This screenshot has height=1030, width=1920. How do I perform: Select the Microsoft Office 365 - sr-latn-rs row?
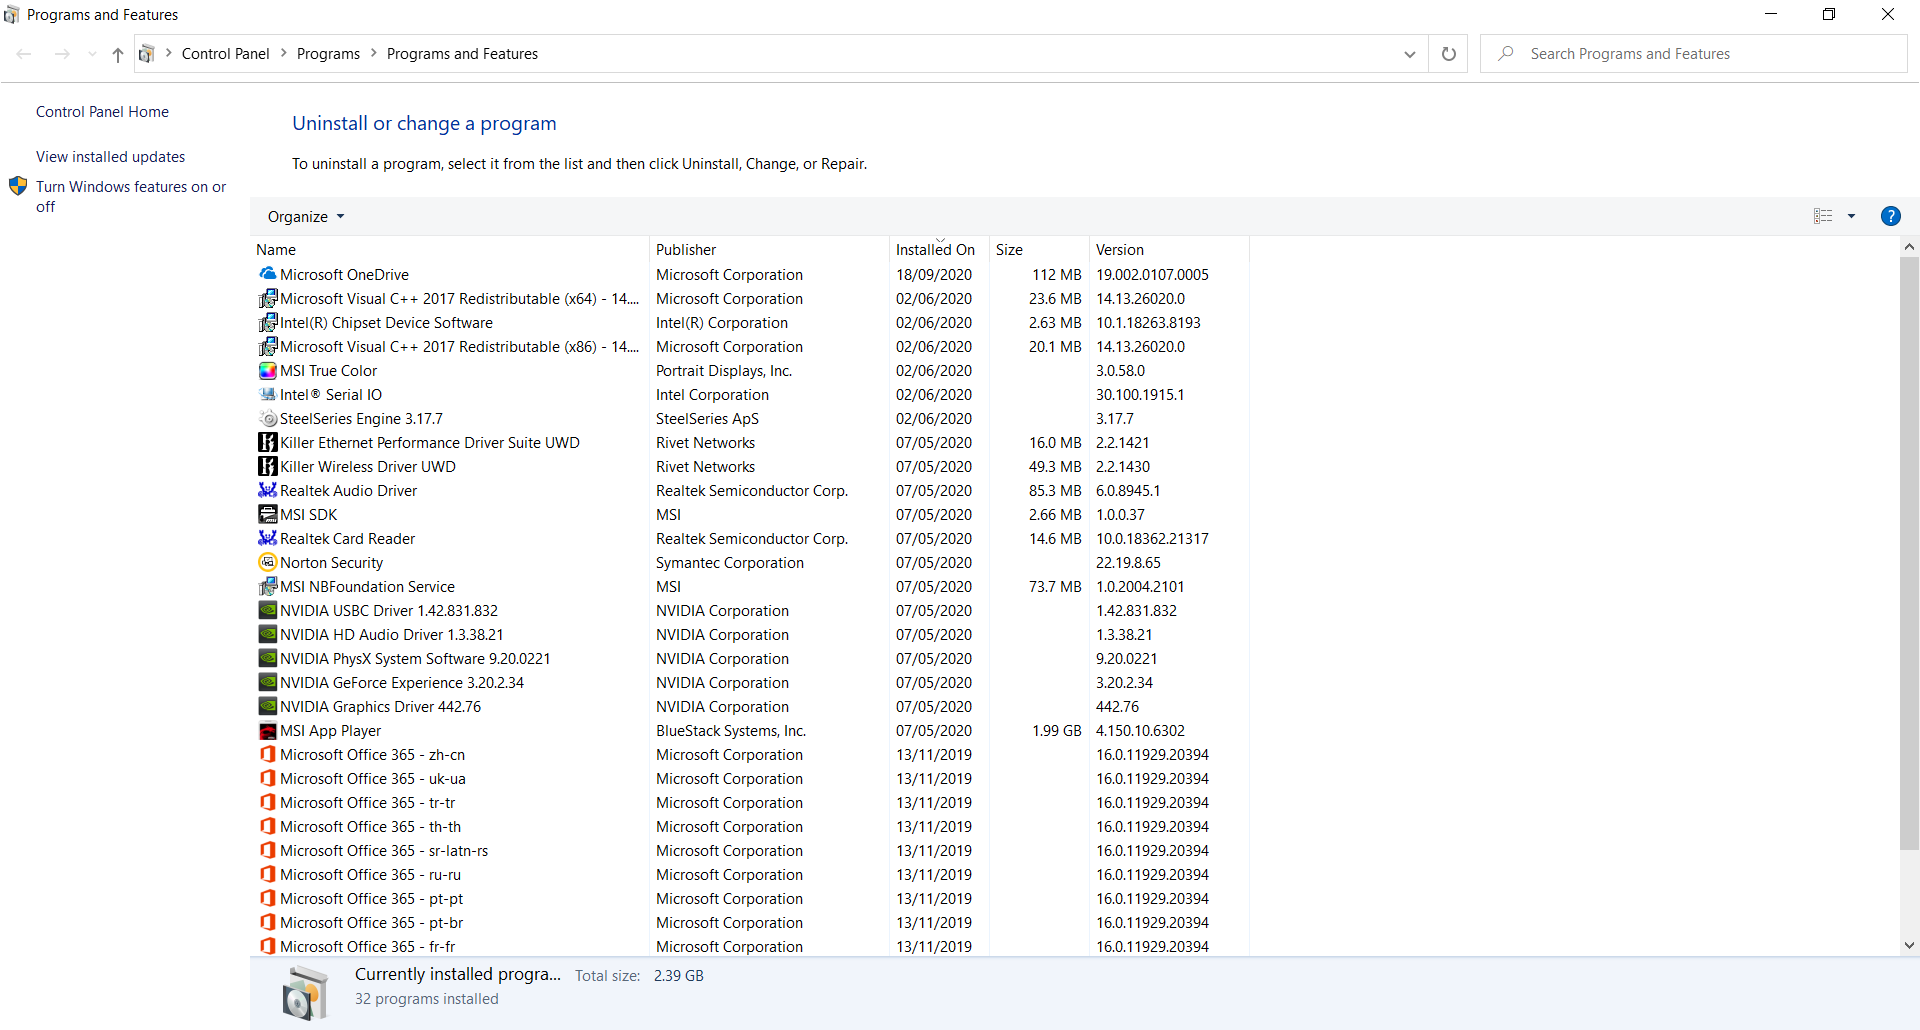(749, 850)
